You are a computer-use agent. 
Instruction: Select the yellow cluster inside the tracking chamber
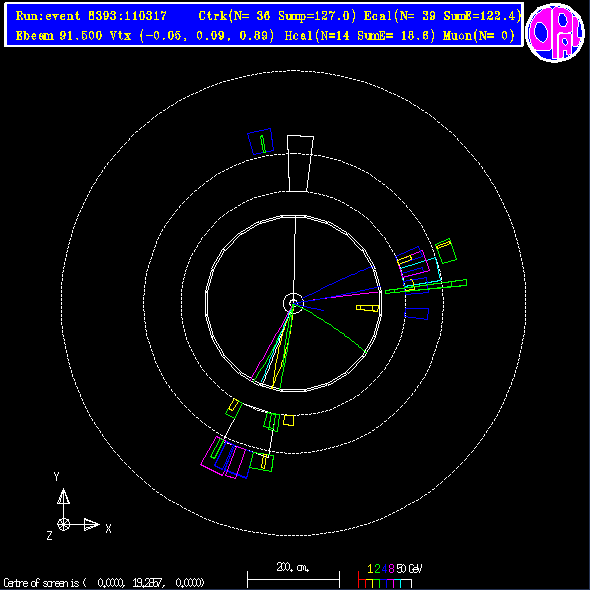[x=368, y=308]
